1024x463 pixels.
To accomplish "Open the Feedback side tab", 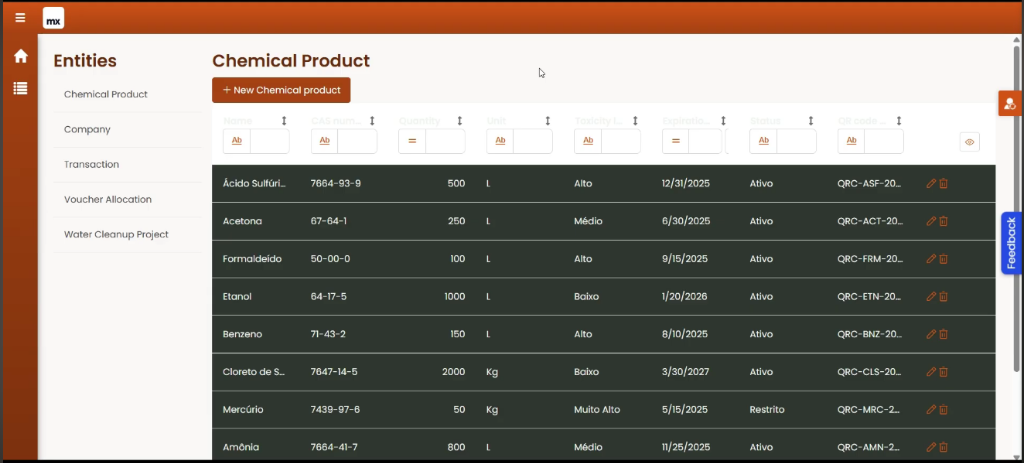I will pyautogui.click(x=1012, y=243).
